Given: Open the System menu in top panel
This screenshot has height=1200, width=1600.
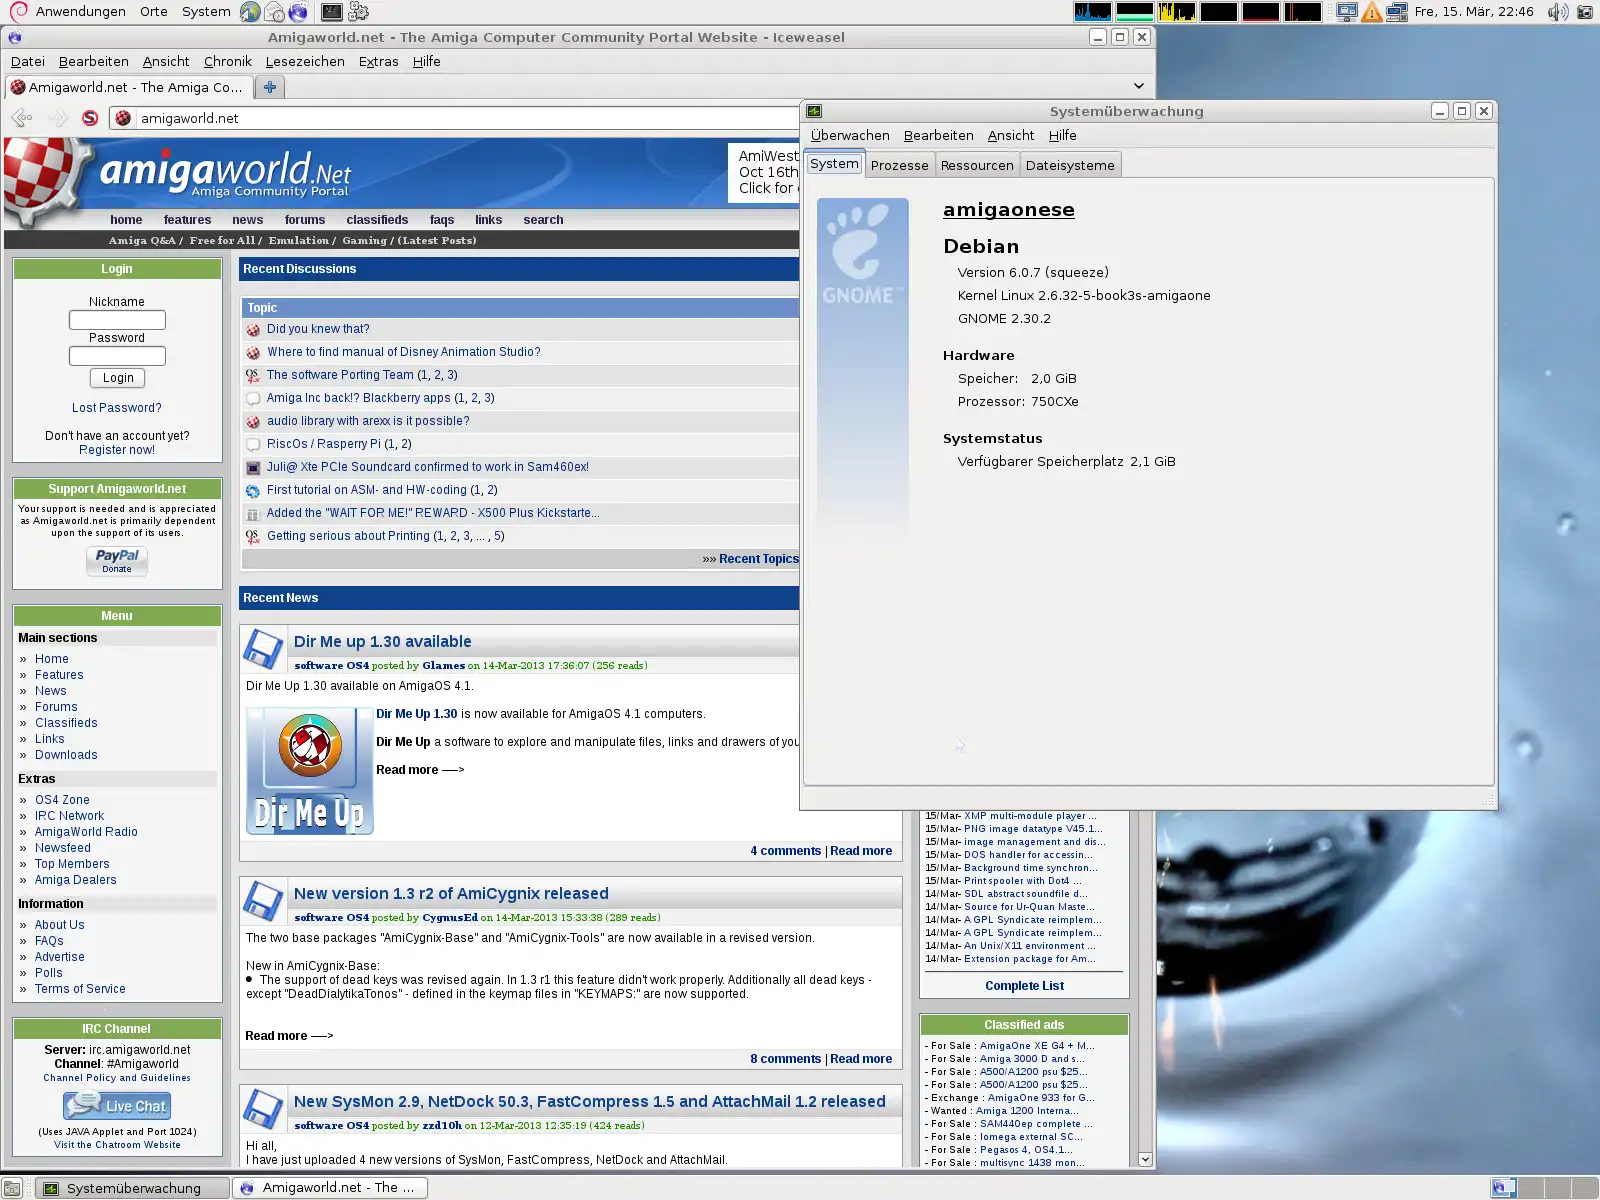Looking at the screenshot, I should coord(206,12).
